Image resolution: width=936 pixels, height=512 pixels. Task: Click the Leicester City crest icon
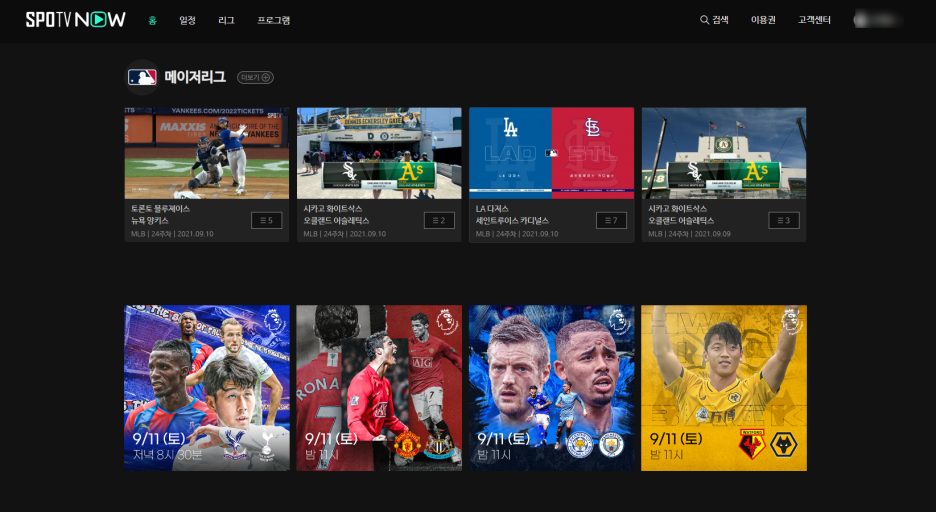click(579, 445)
